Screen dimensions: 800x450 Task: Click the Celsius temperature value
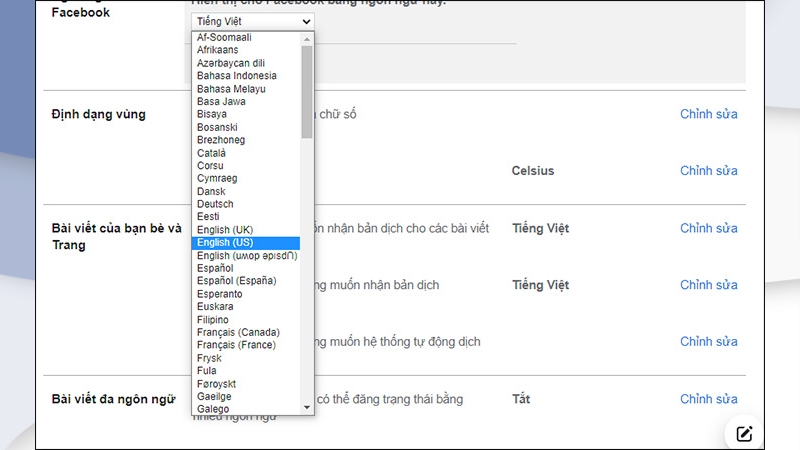[x=533, y=170]
